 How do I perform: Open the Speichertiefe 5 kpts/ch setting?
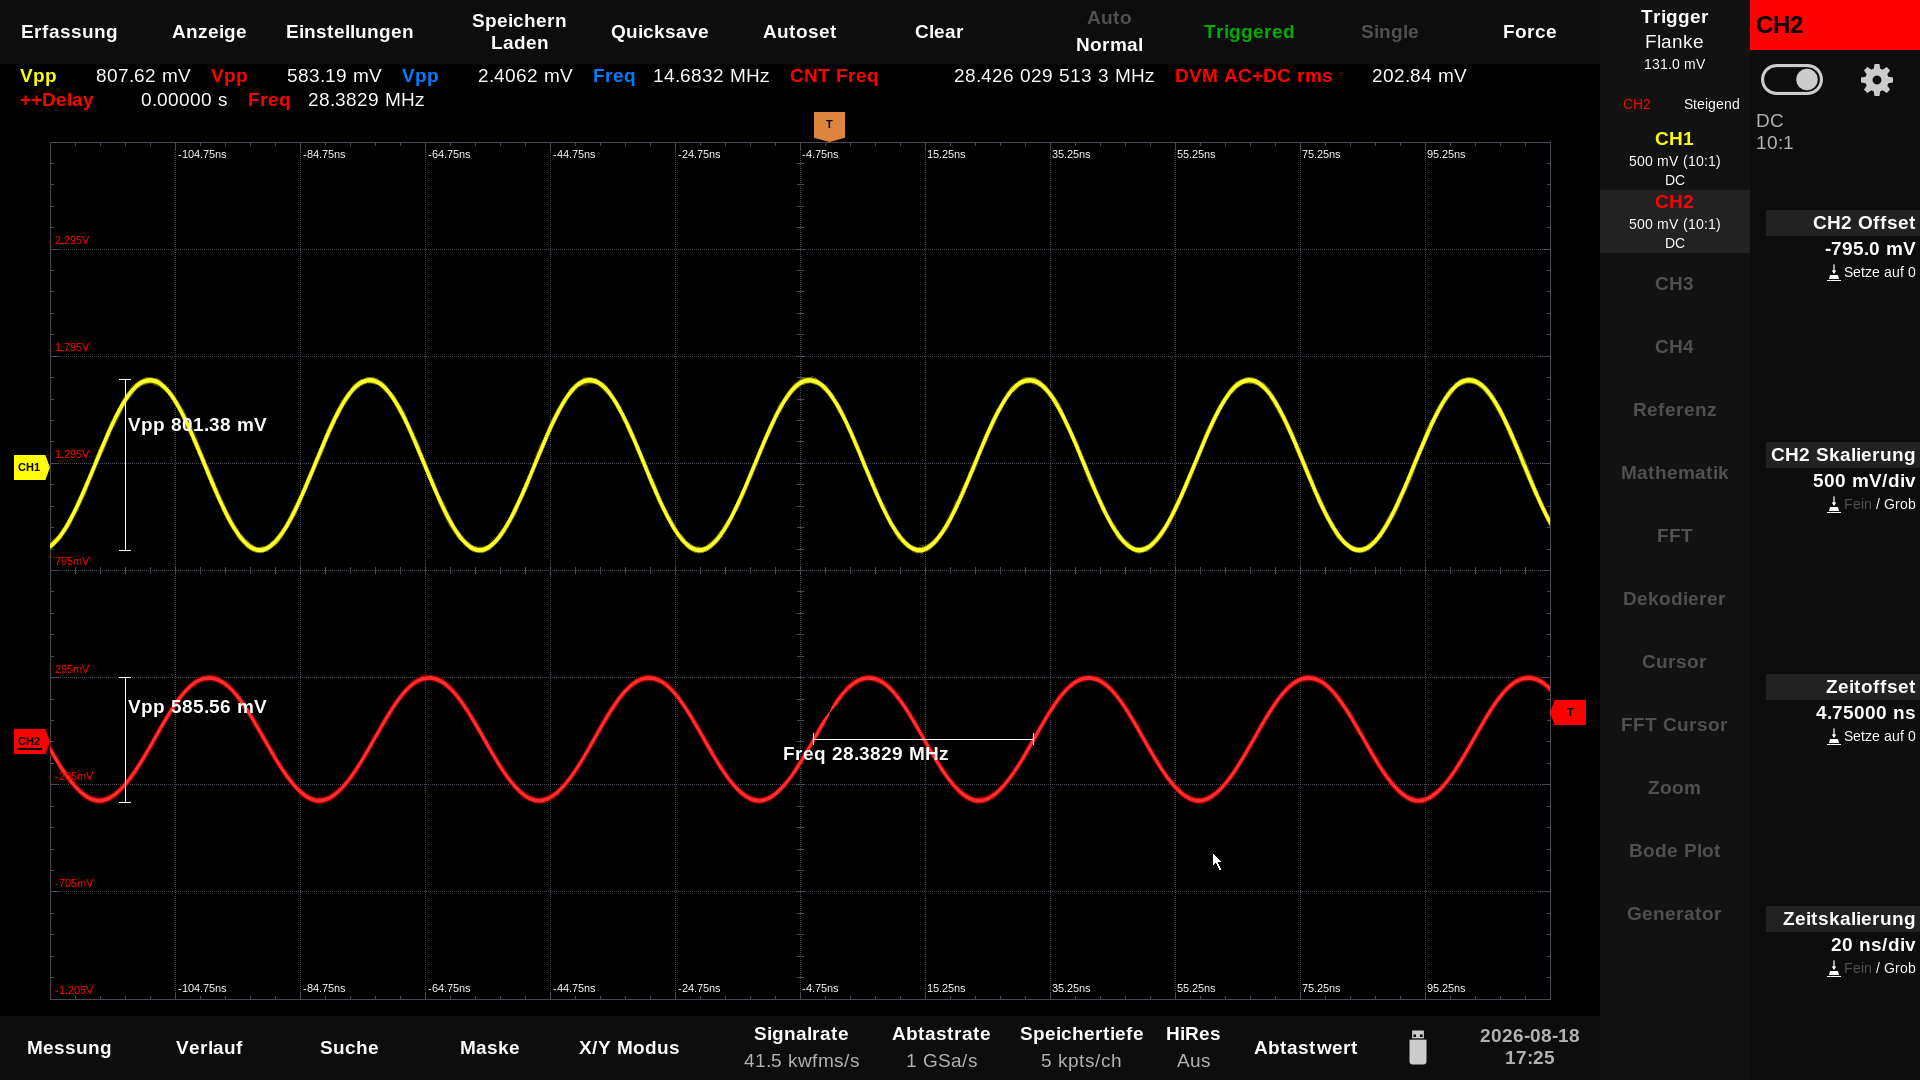pos(1081,1047)
